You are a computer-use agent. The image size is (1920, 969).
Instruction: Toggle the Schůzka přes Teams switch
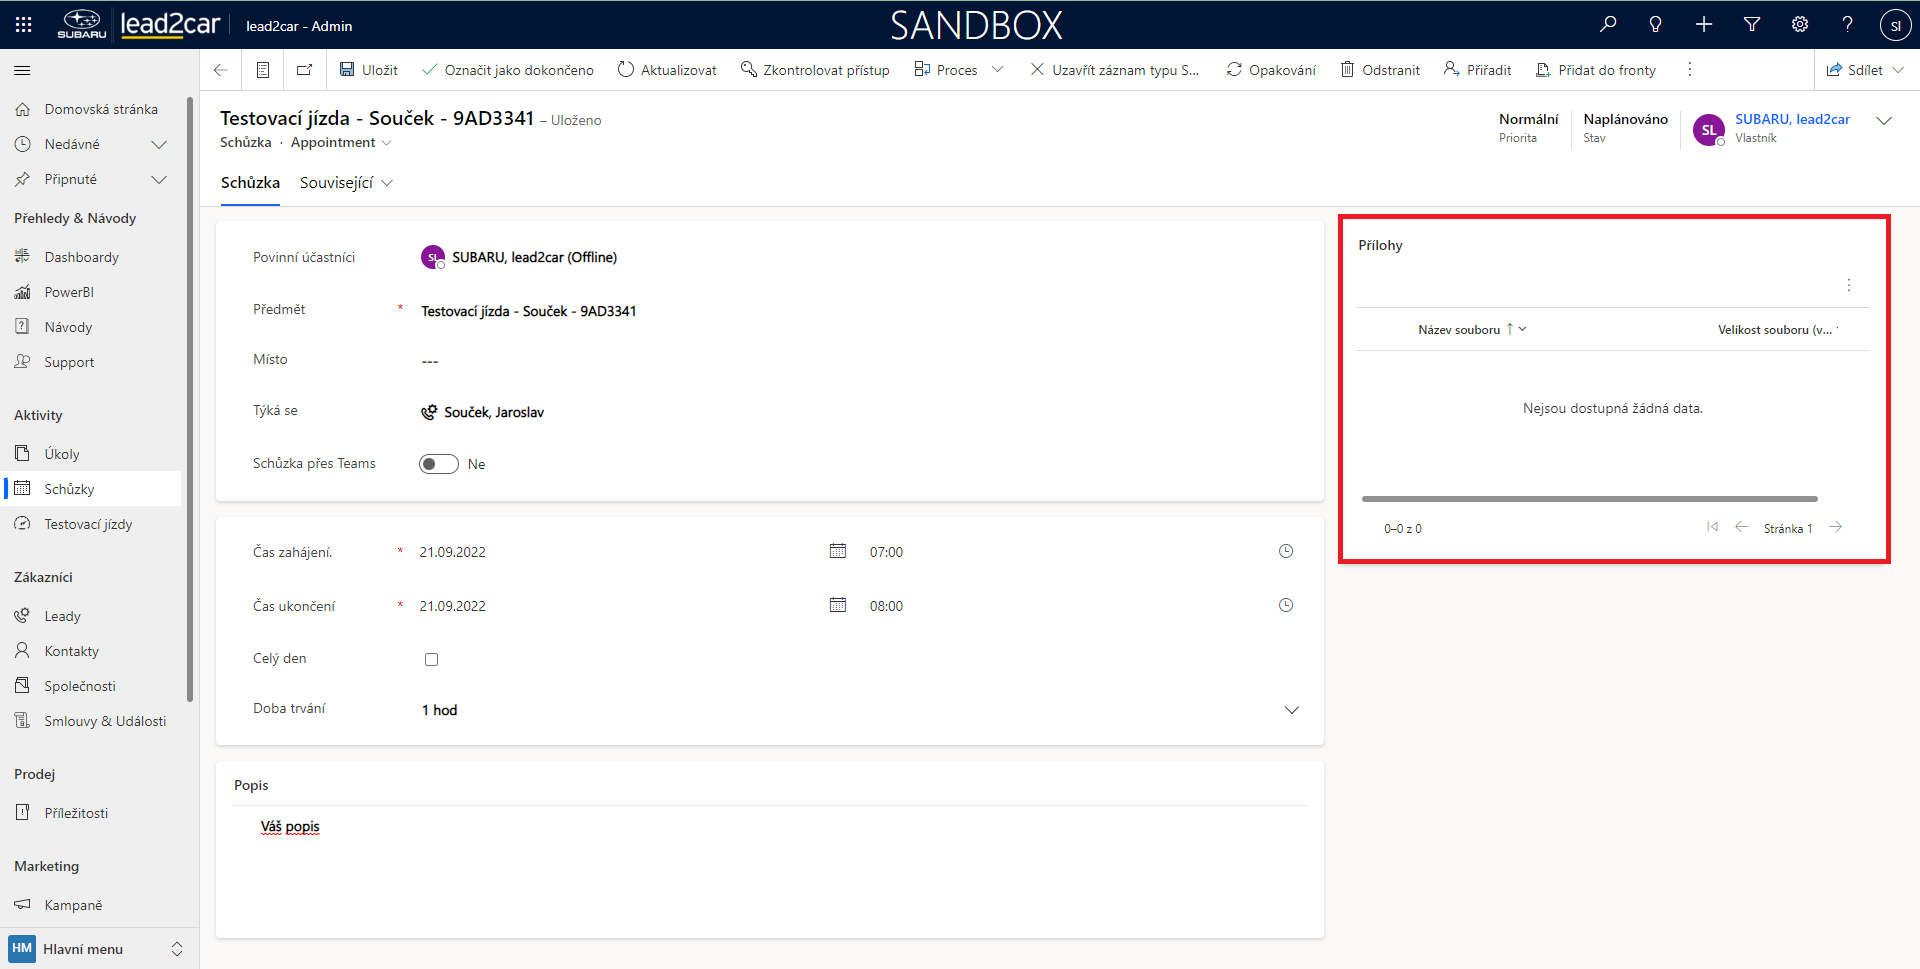[439, 464]
